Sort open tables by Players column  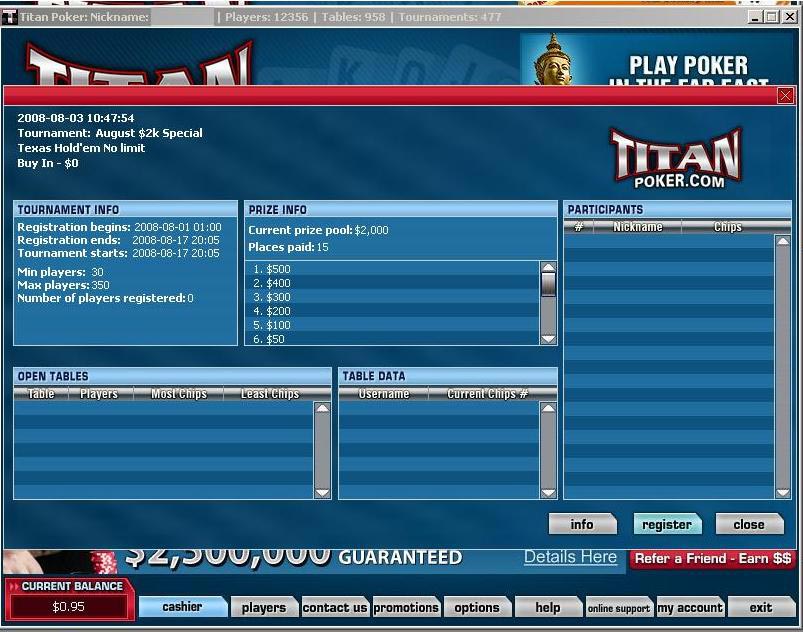pos(99,394)
